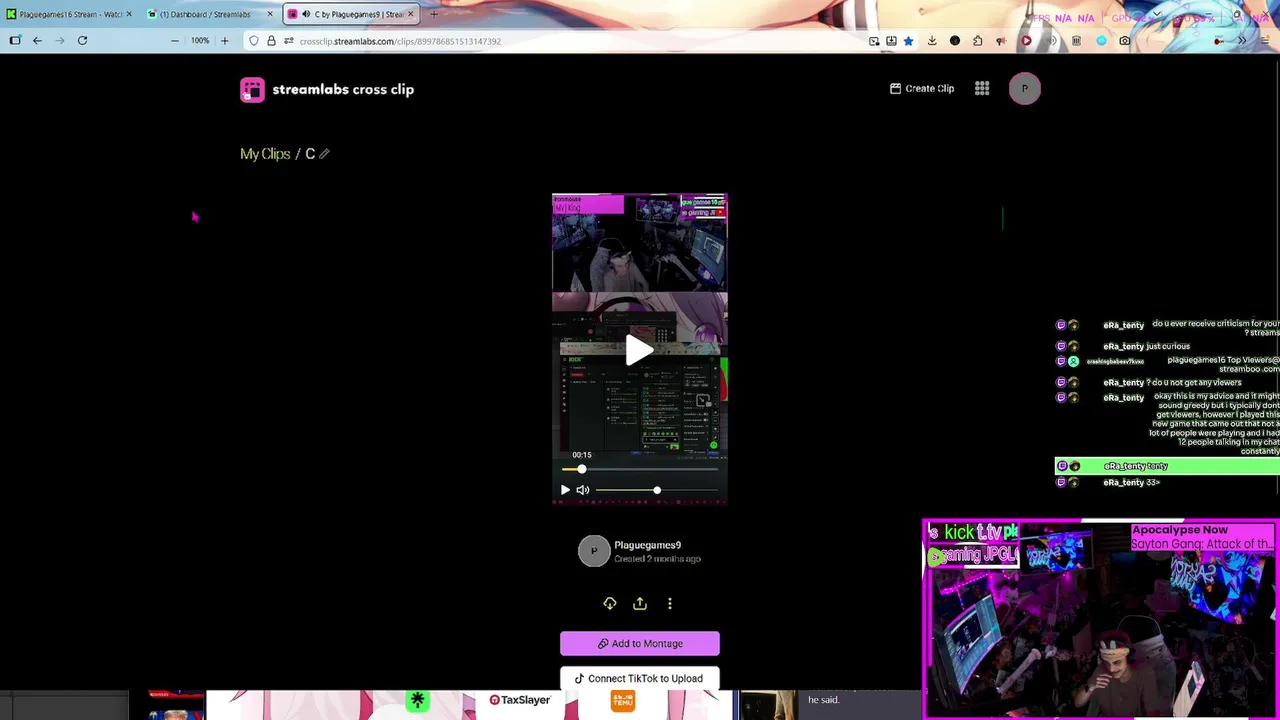Click the webcam overlay in corner
Viewport: 1280px width, 720px height.
pos(1100,618)
